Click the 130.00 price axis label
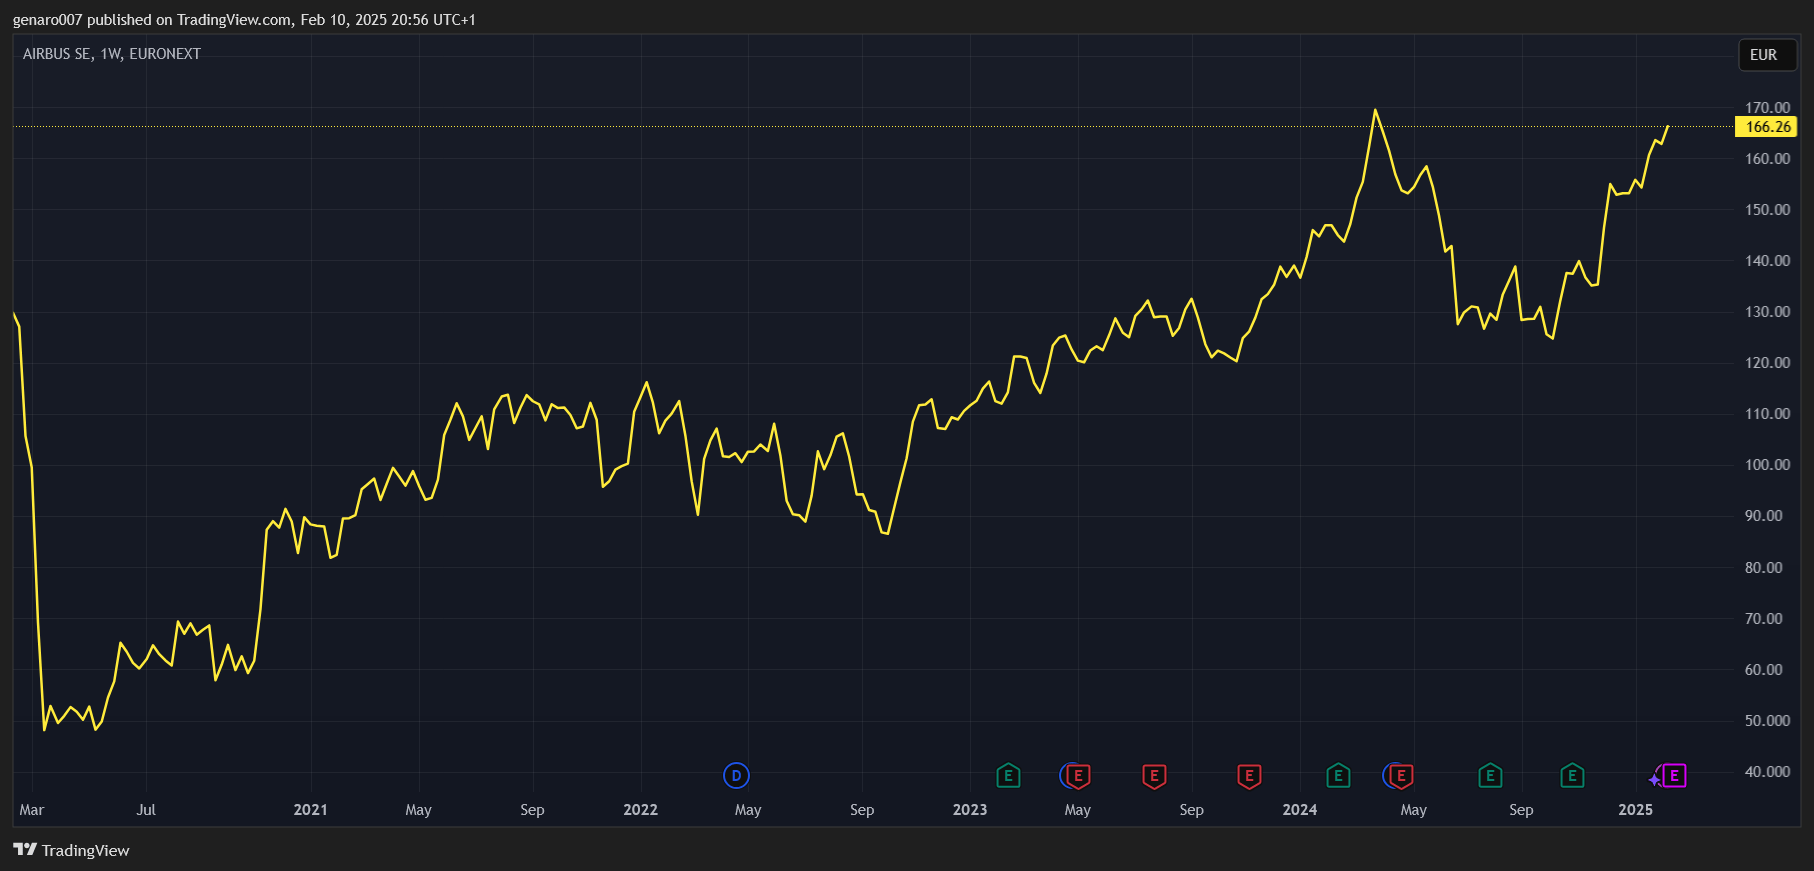Screen dimensions: 1814x871 [x=1767, y=311]
